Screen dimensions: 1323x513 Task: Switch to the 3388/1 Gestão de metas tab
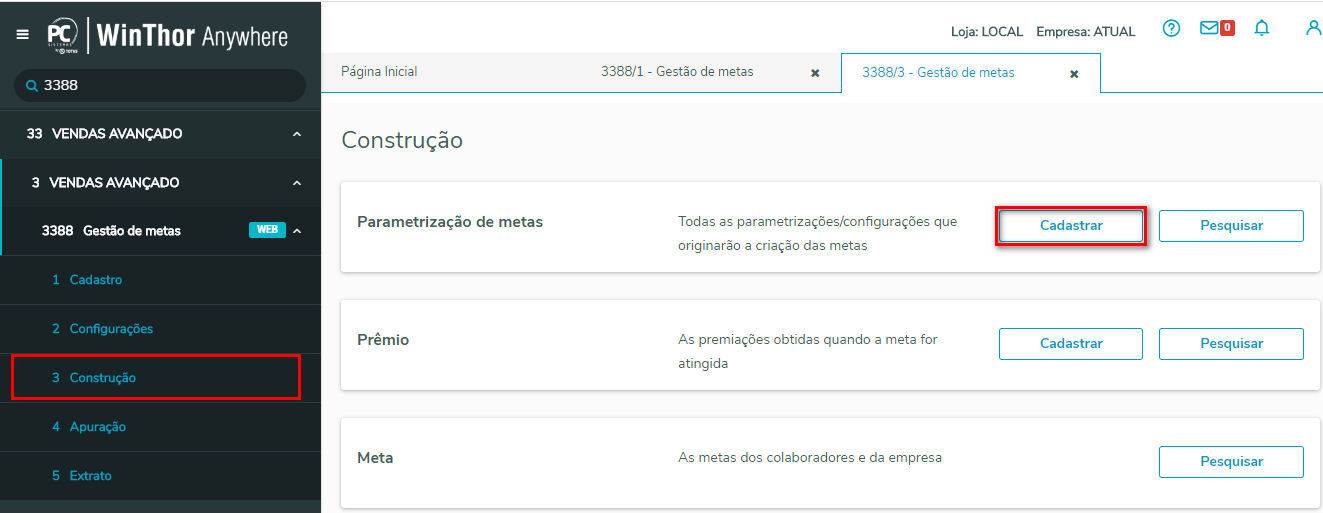click(677, 72)
